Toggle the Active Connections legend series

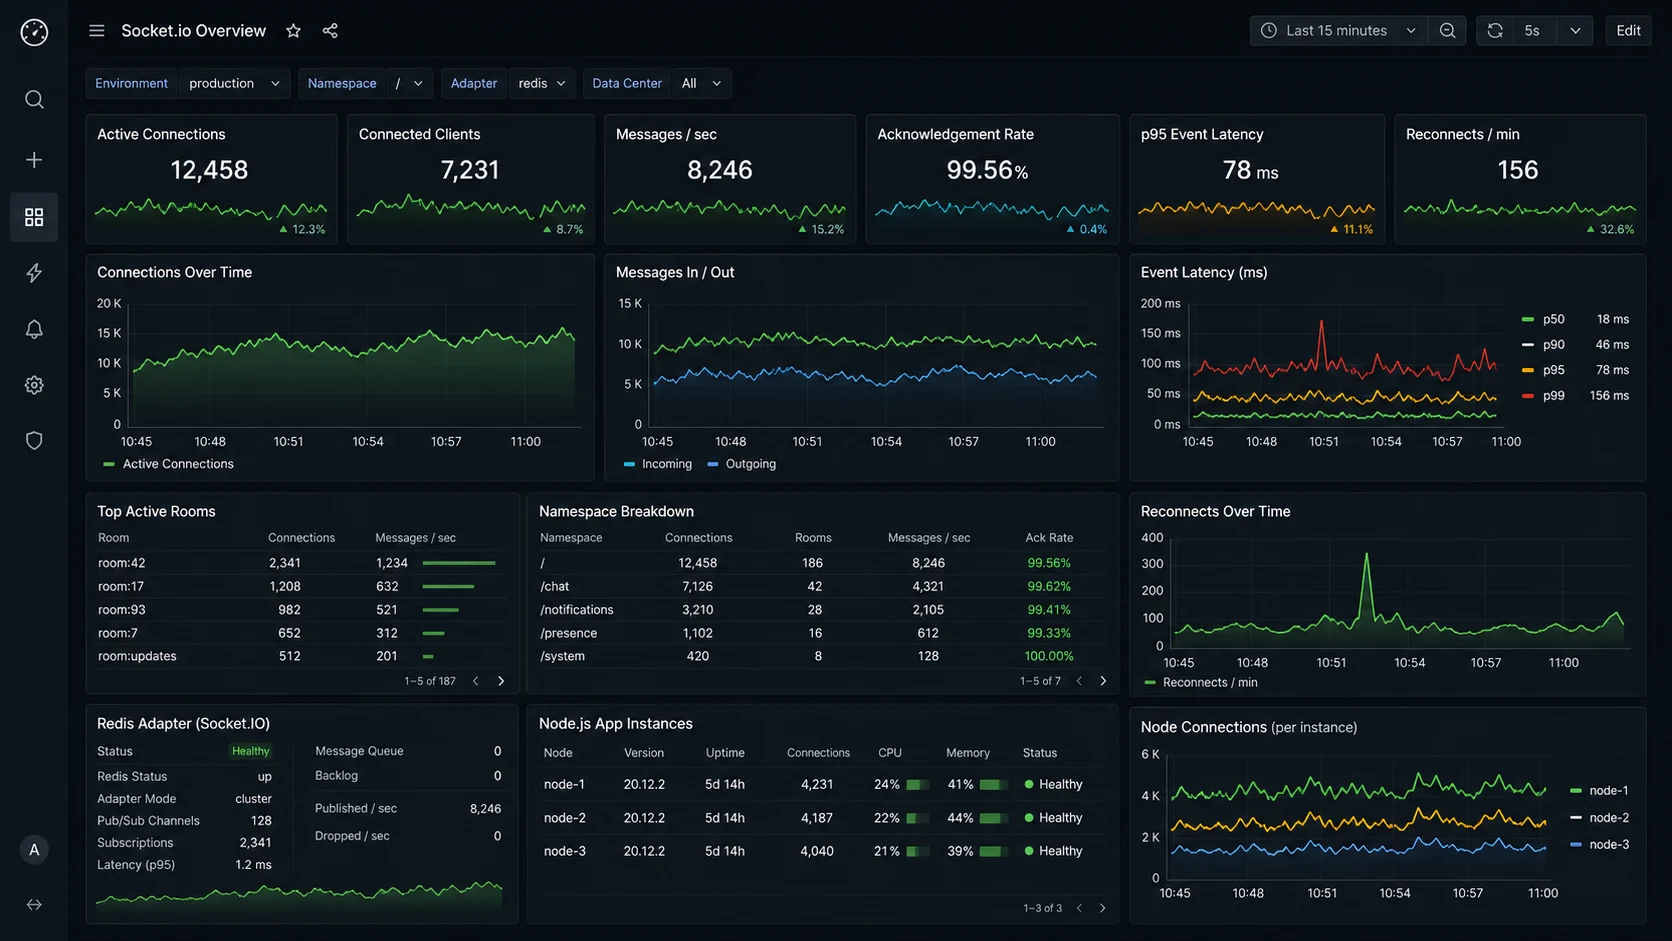tap(168, 464)
